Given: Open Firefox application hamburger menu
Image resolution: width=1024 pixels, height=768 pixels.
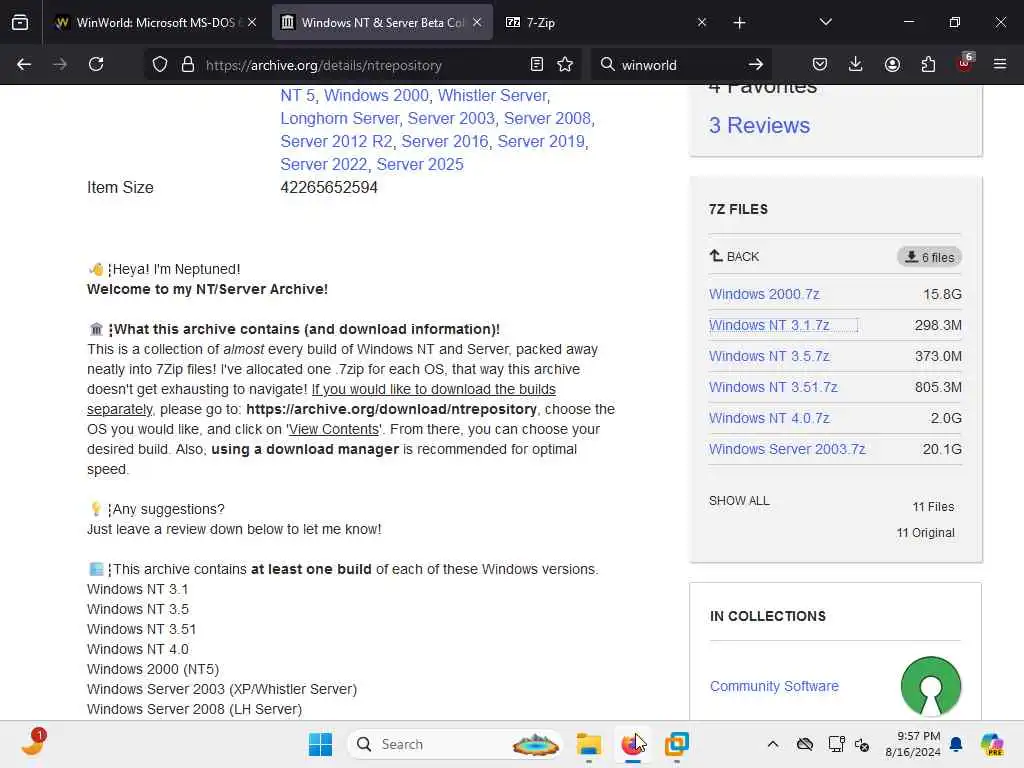Looking at the screenshot, I should click(x=1000, y=64).
